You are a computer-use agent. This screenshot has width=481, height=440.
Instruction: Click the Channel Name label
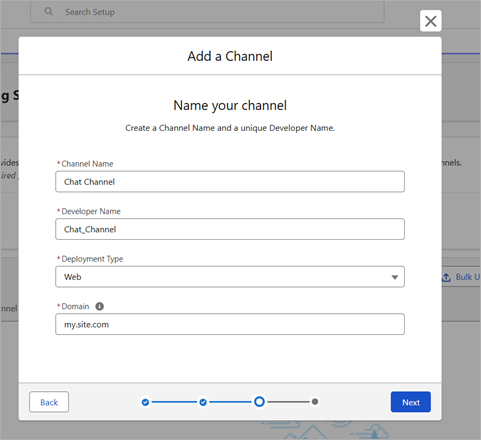[87, 164]
